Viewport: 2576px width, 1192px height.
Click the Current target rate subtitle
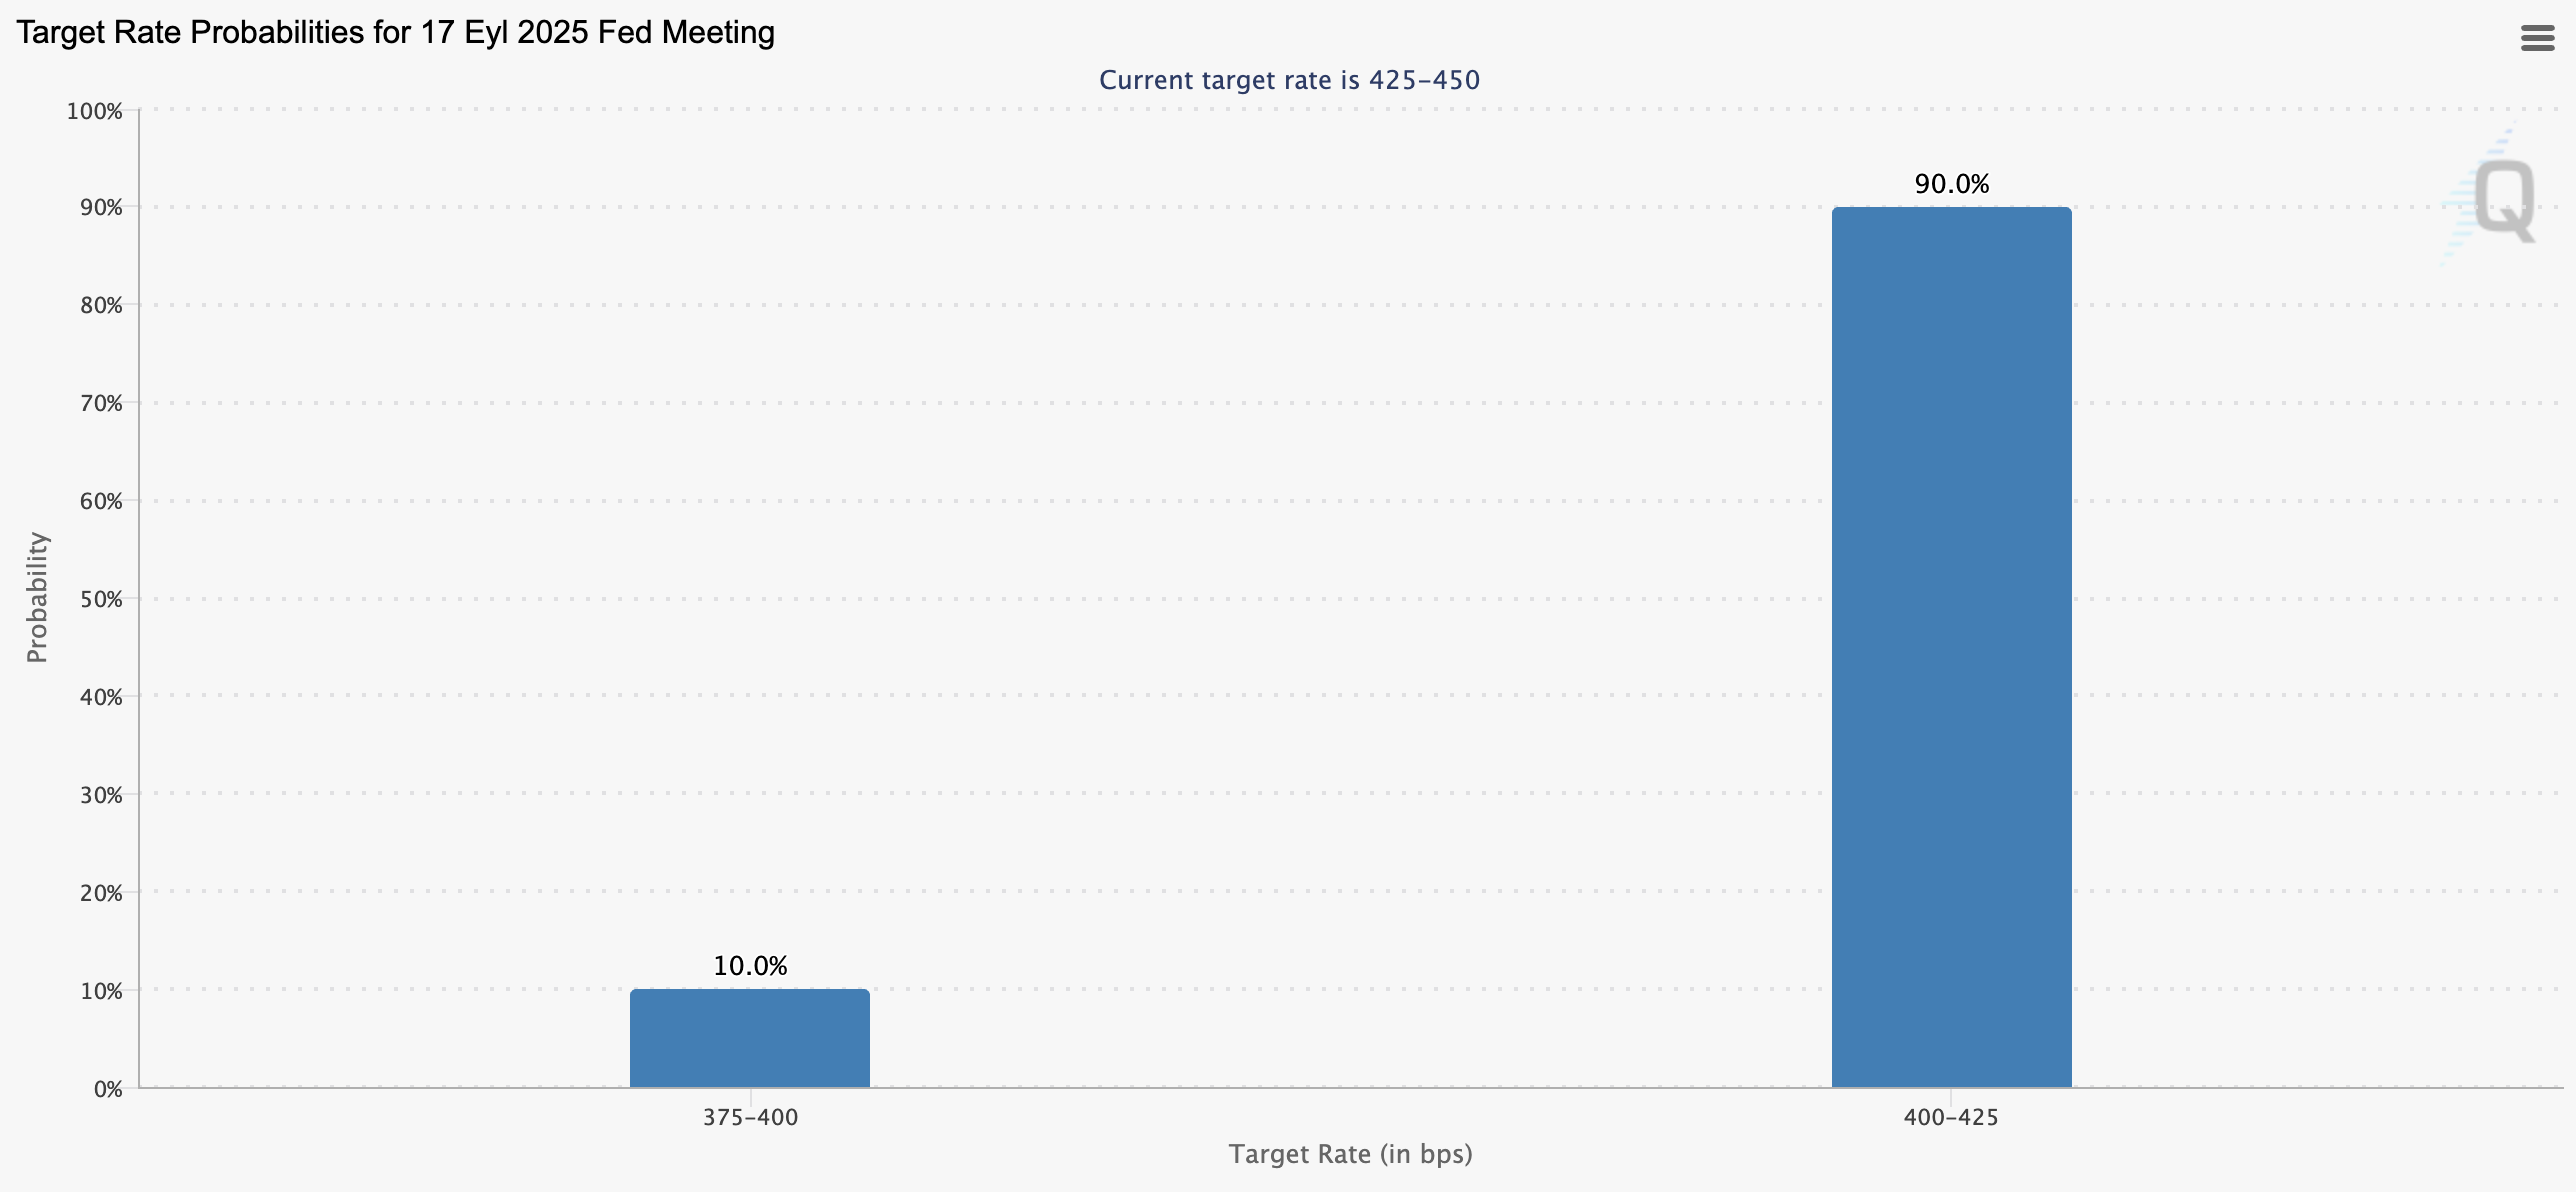[x=1288, y=80]
